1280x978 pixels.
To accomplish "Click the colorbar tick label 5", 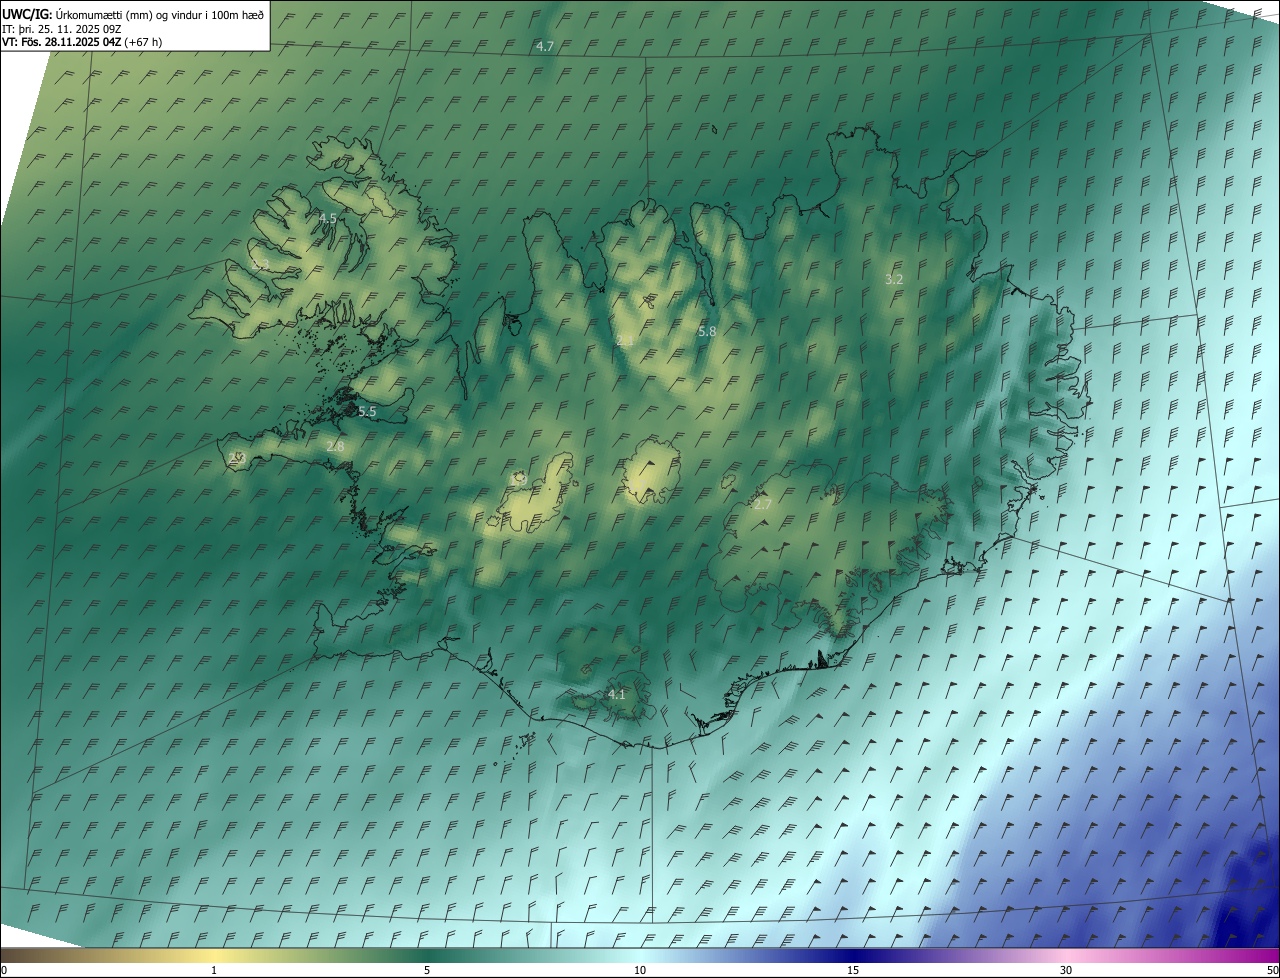I will point(427,970).
